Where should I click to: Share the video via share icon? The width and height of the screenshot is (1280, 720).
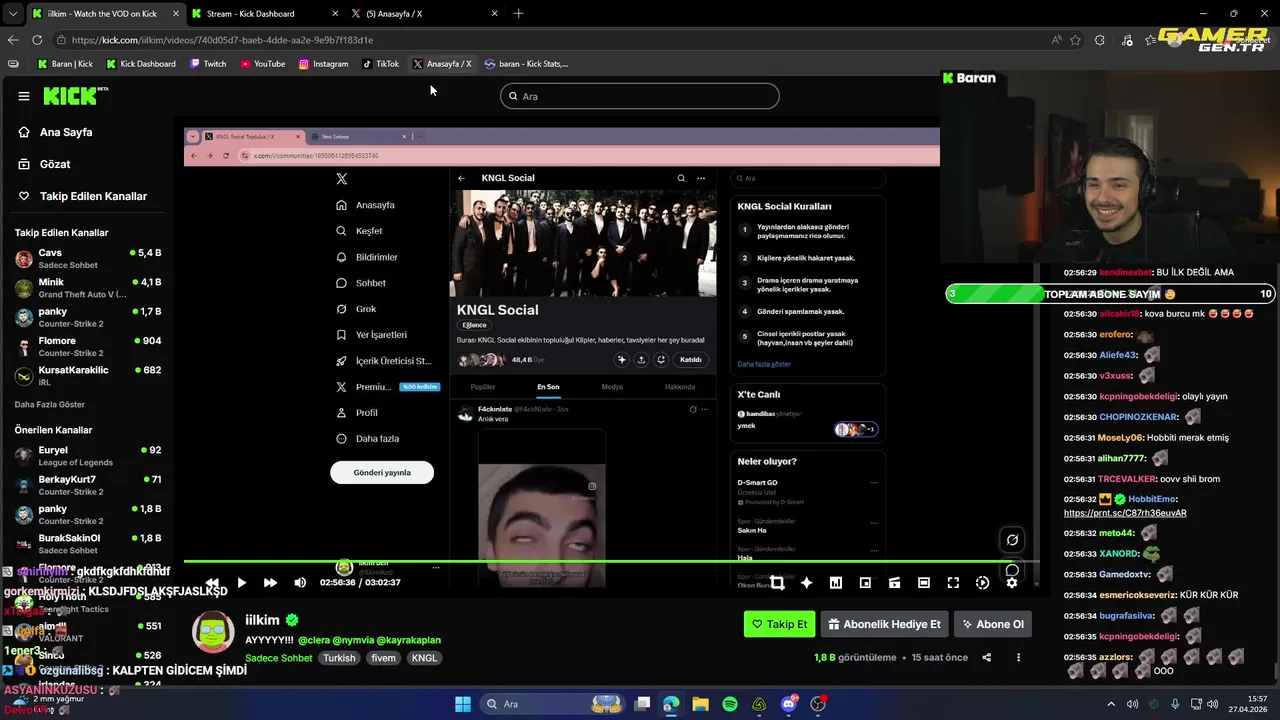[987, 658]
